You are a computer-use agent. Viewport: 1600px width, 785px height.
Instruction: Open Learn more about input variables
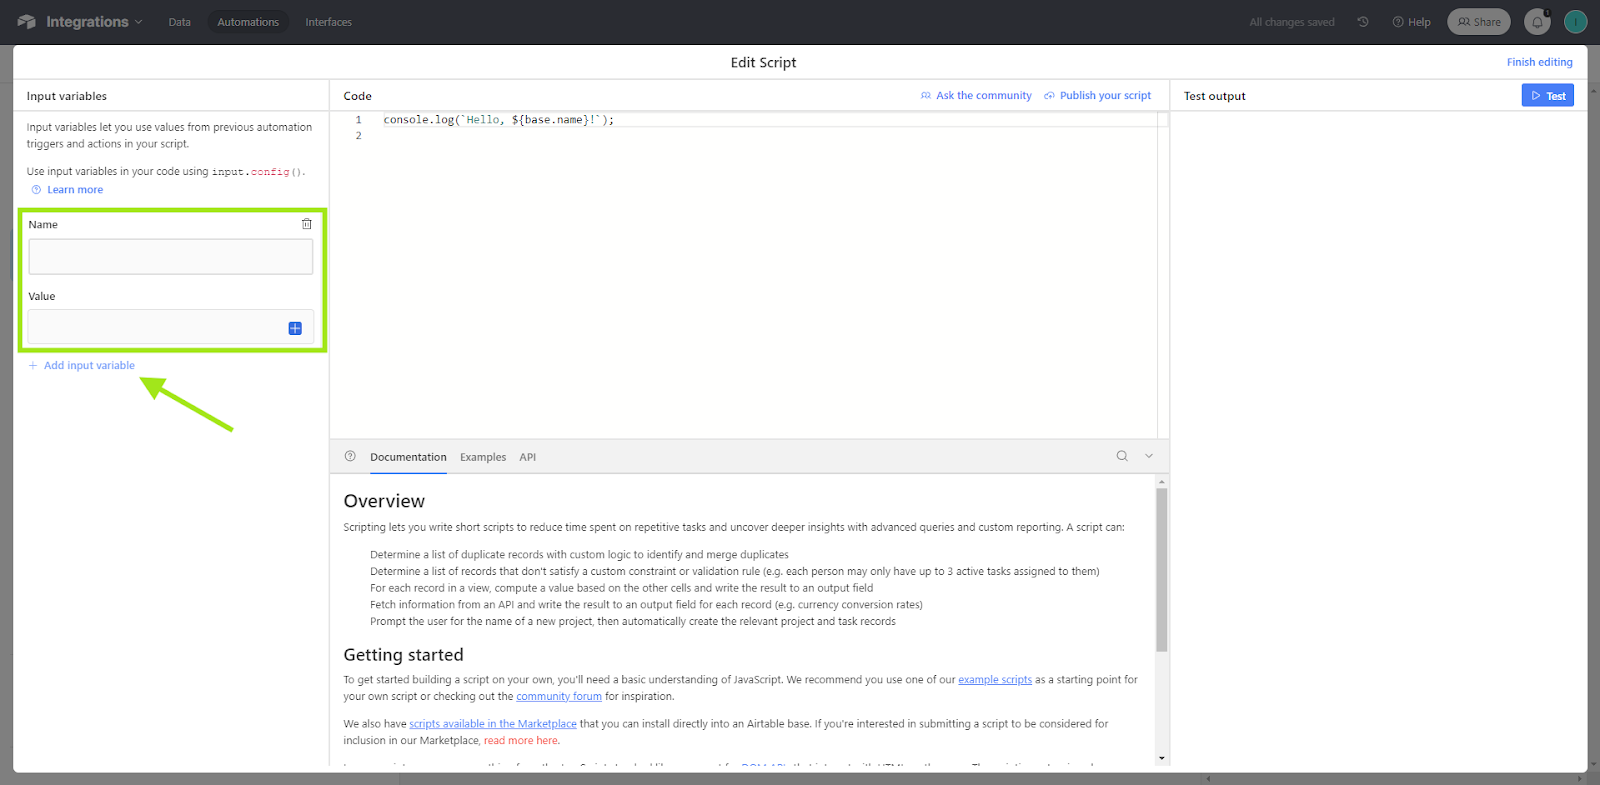point(67,190)
